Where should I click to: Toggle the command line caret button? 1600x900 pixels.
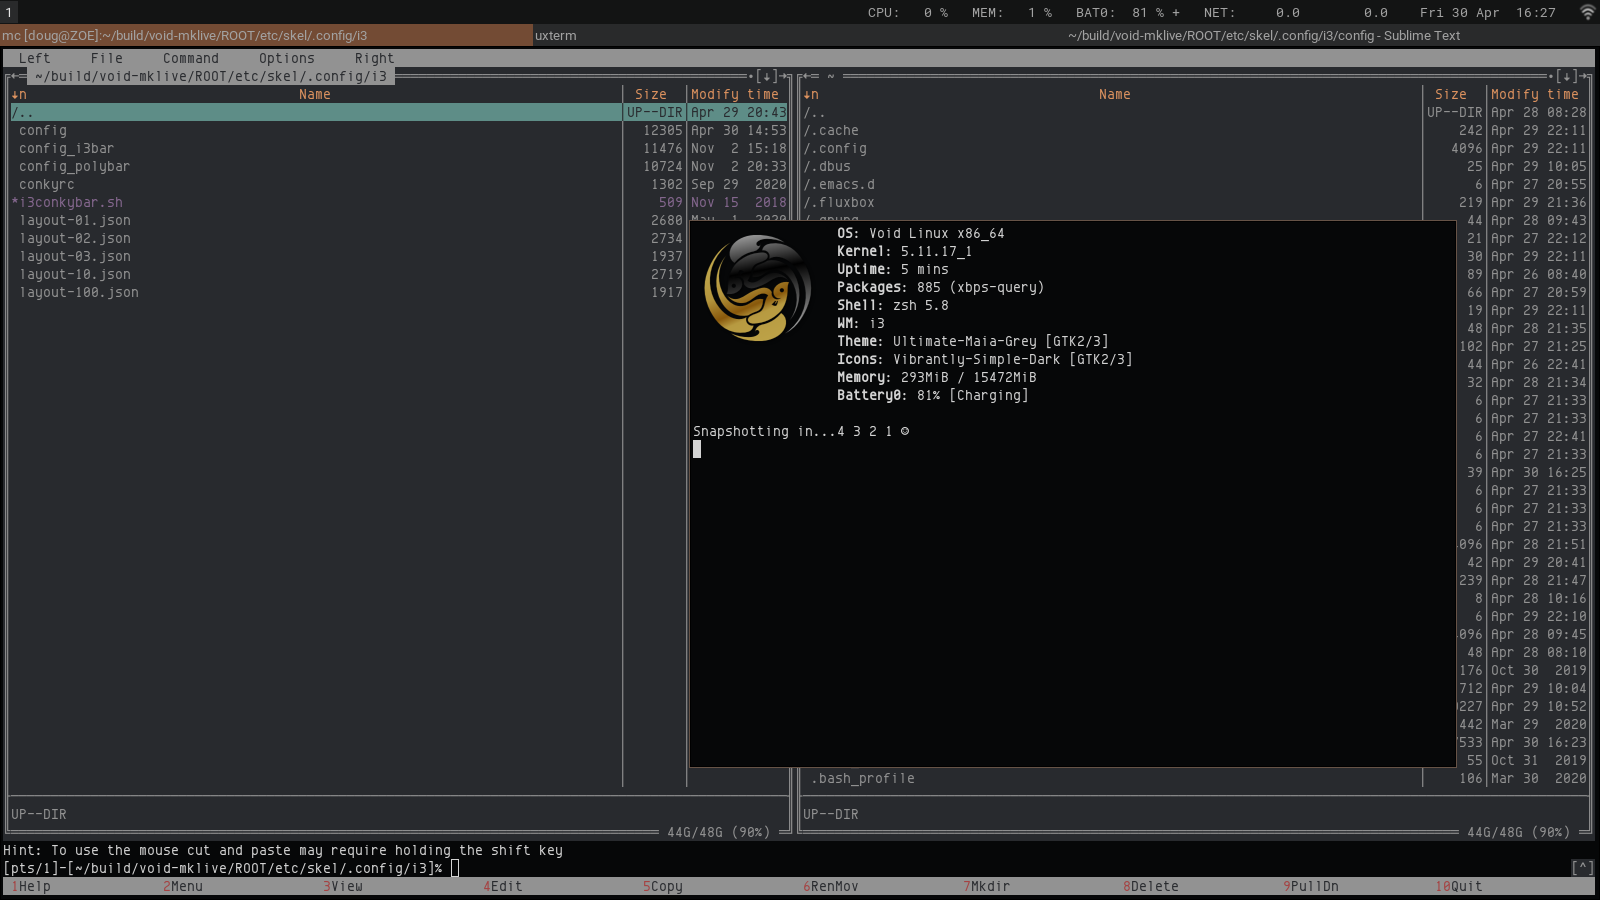tap(1582, 868)
